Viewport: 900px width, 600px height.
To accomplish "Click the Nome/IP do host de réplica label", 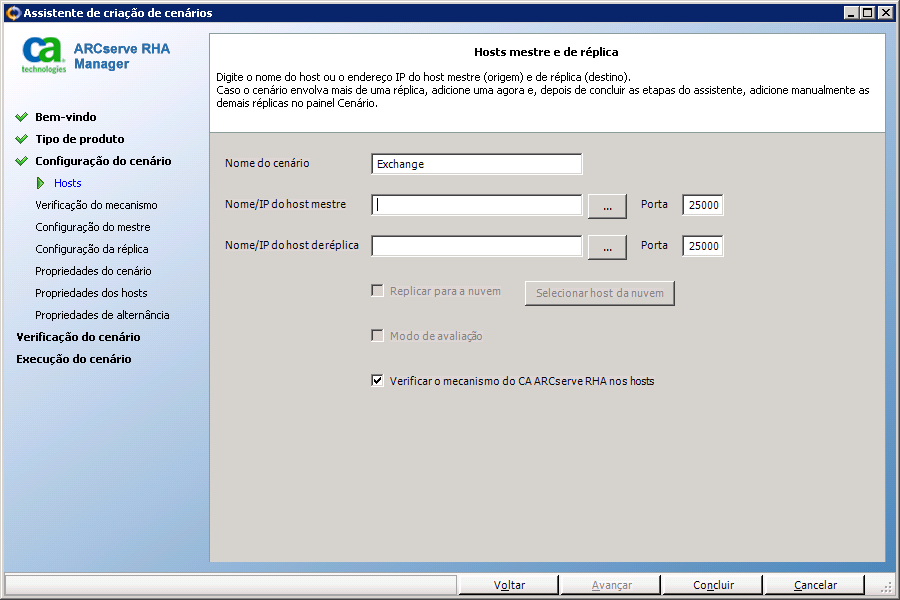I will (x=292, y=245).
